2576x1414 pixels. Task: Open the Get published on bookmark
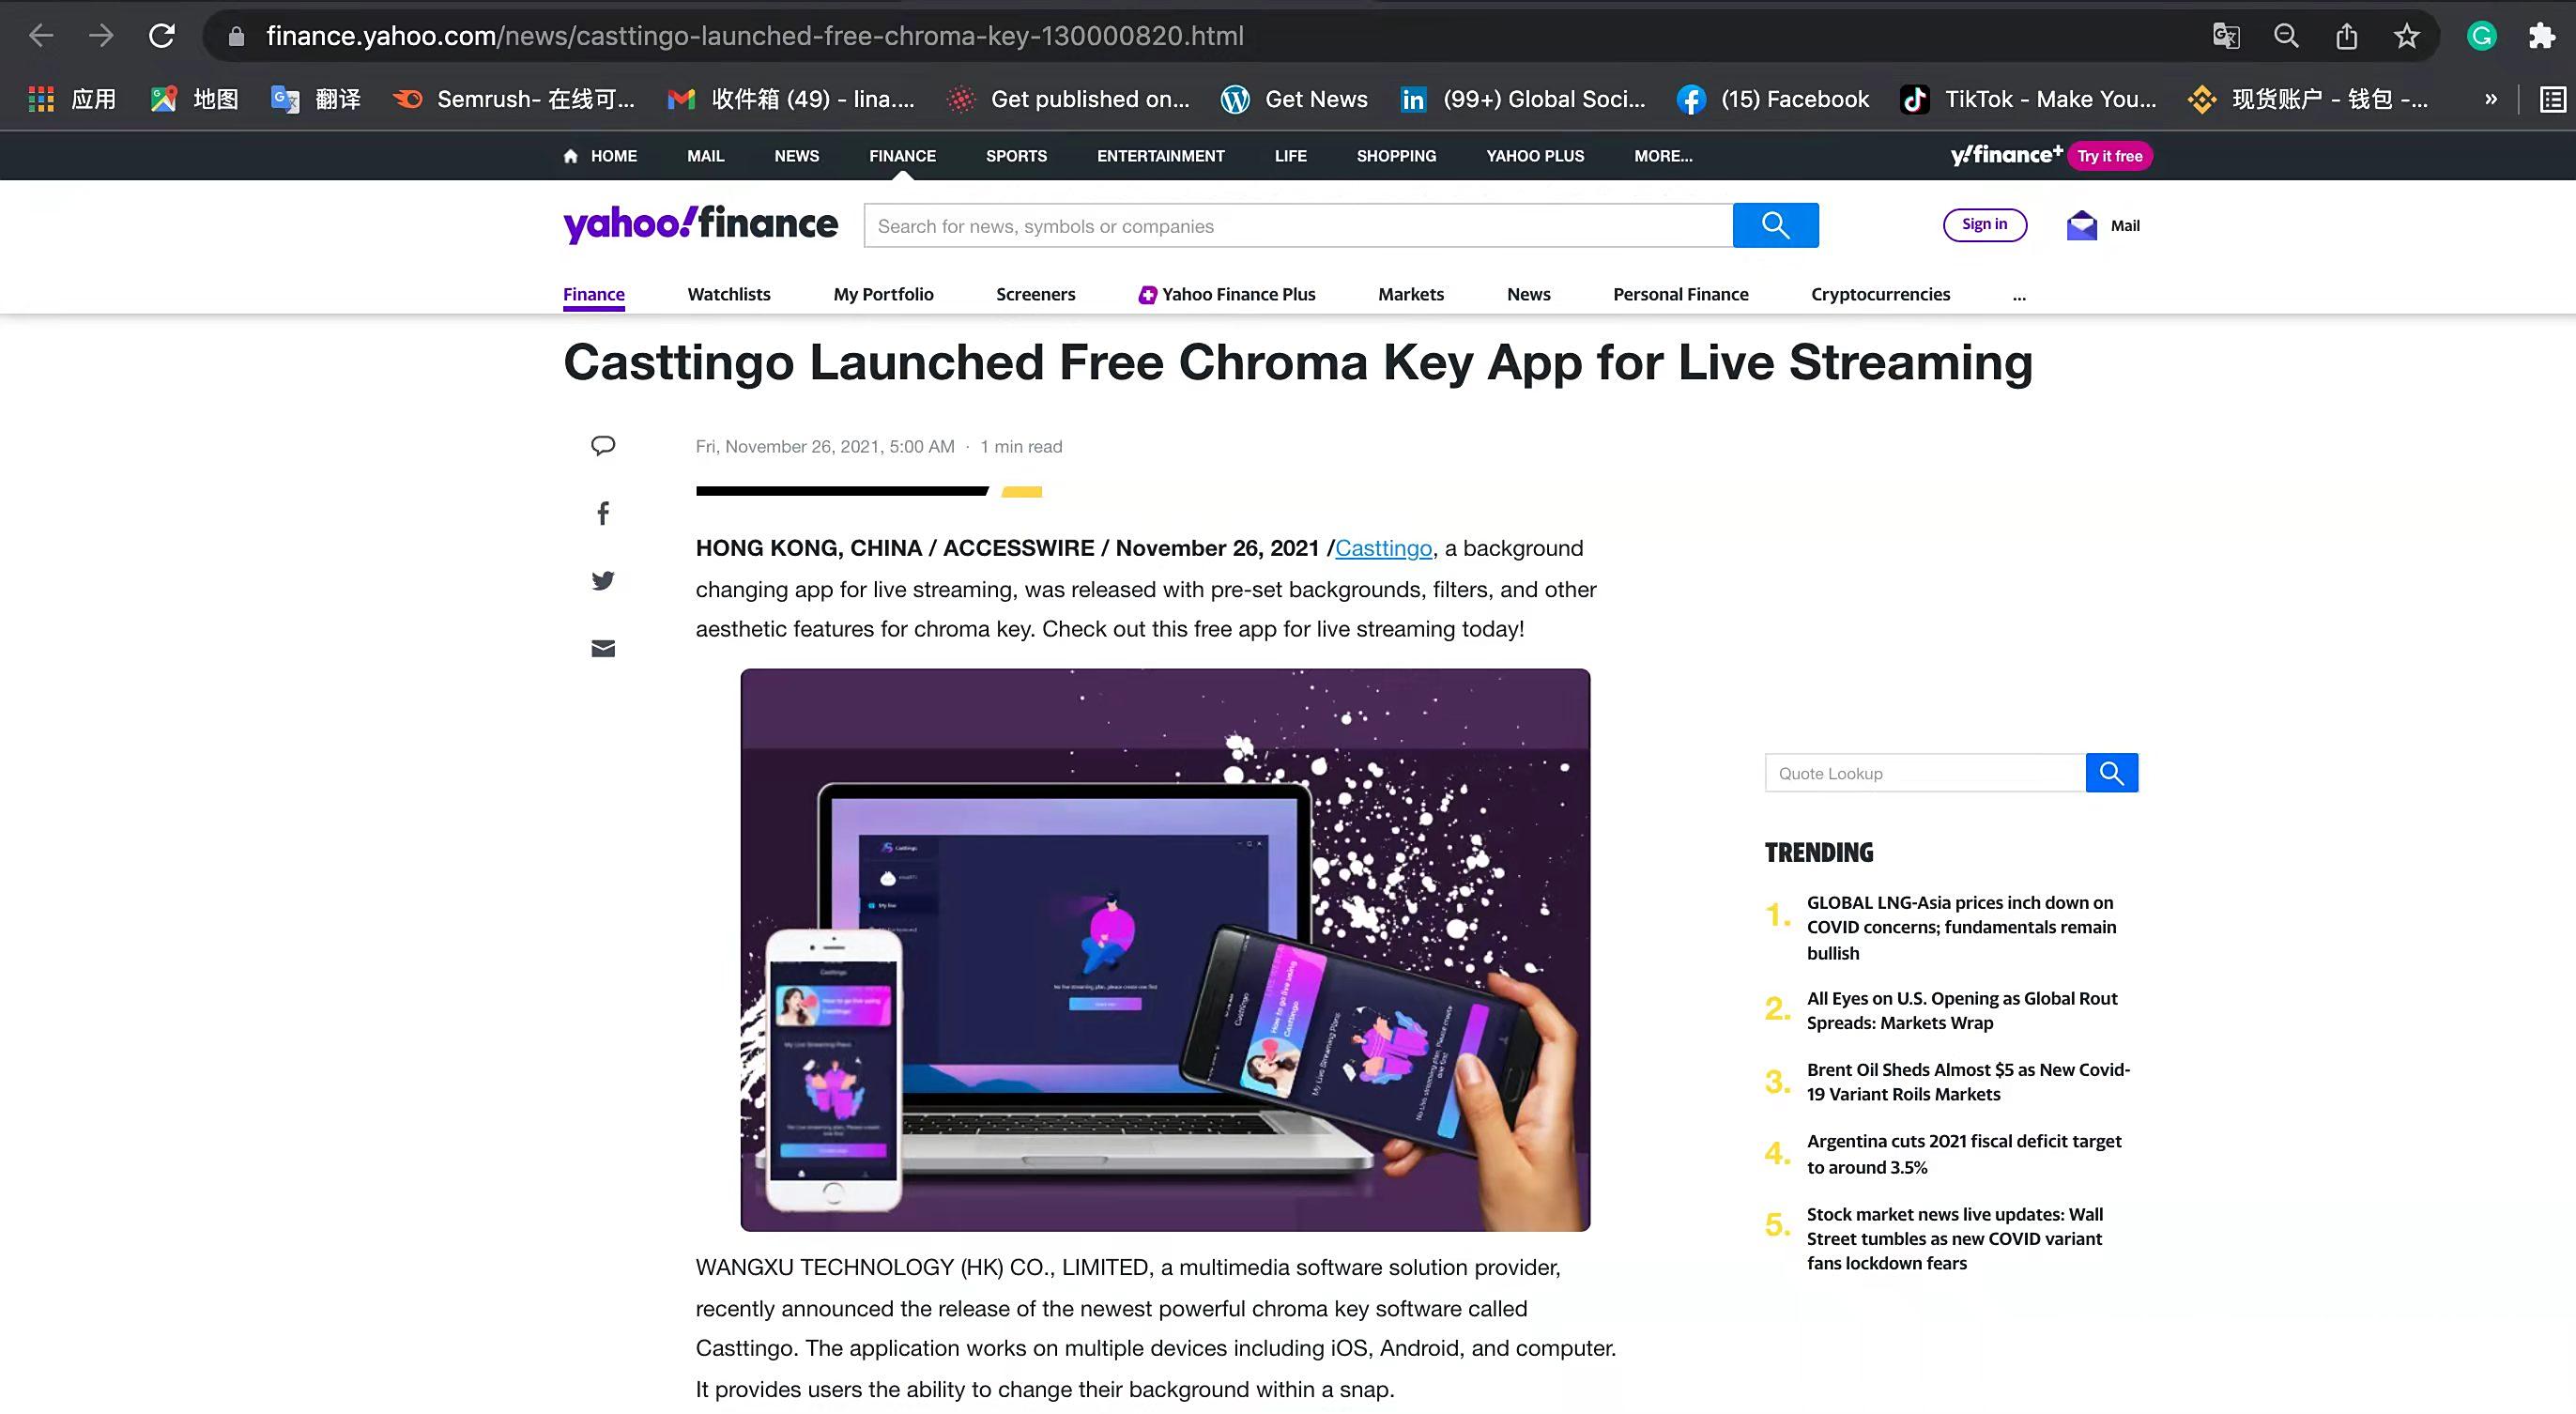1068,99
